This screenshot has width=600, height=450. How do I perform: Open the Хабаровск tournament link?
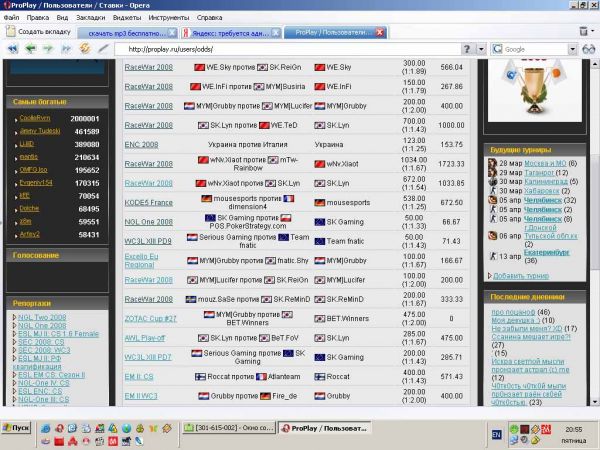[541, 191]
